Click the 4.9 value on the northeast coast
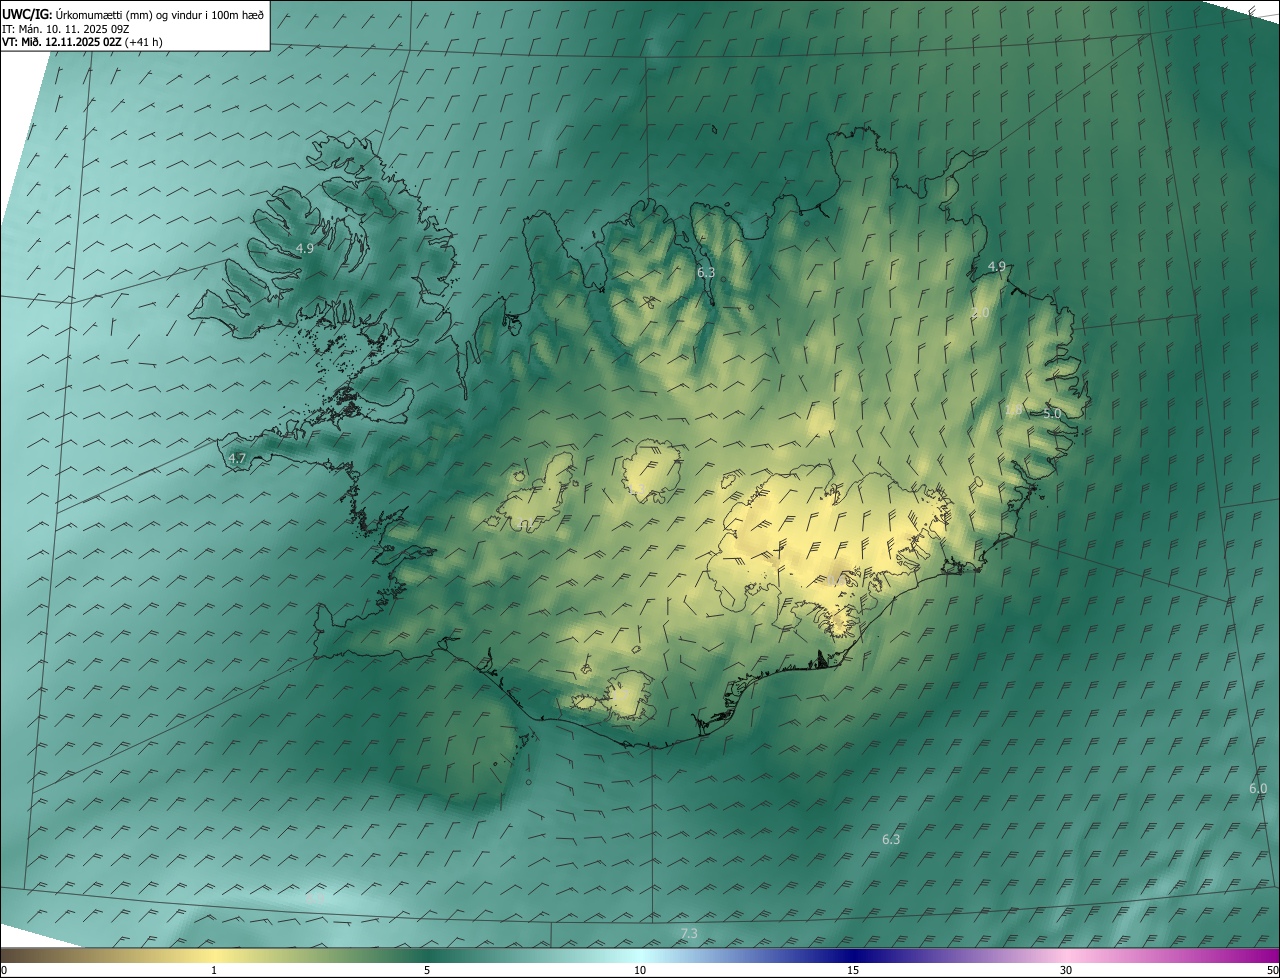This screenshot has height=978, width=1280. pos(996,266)
